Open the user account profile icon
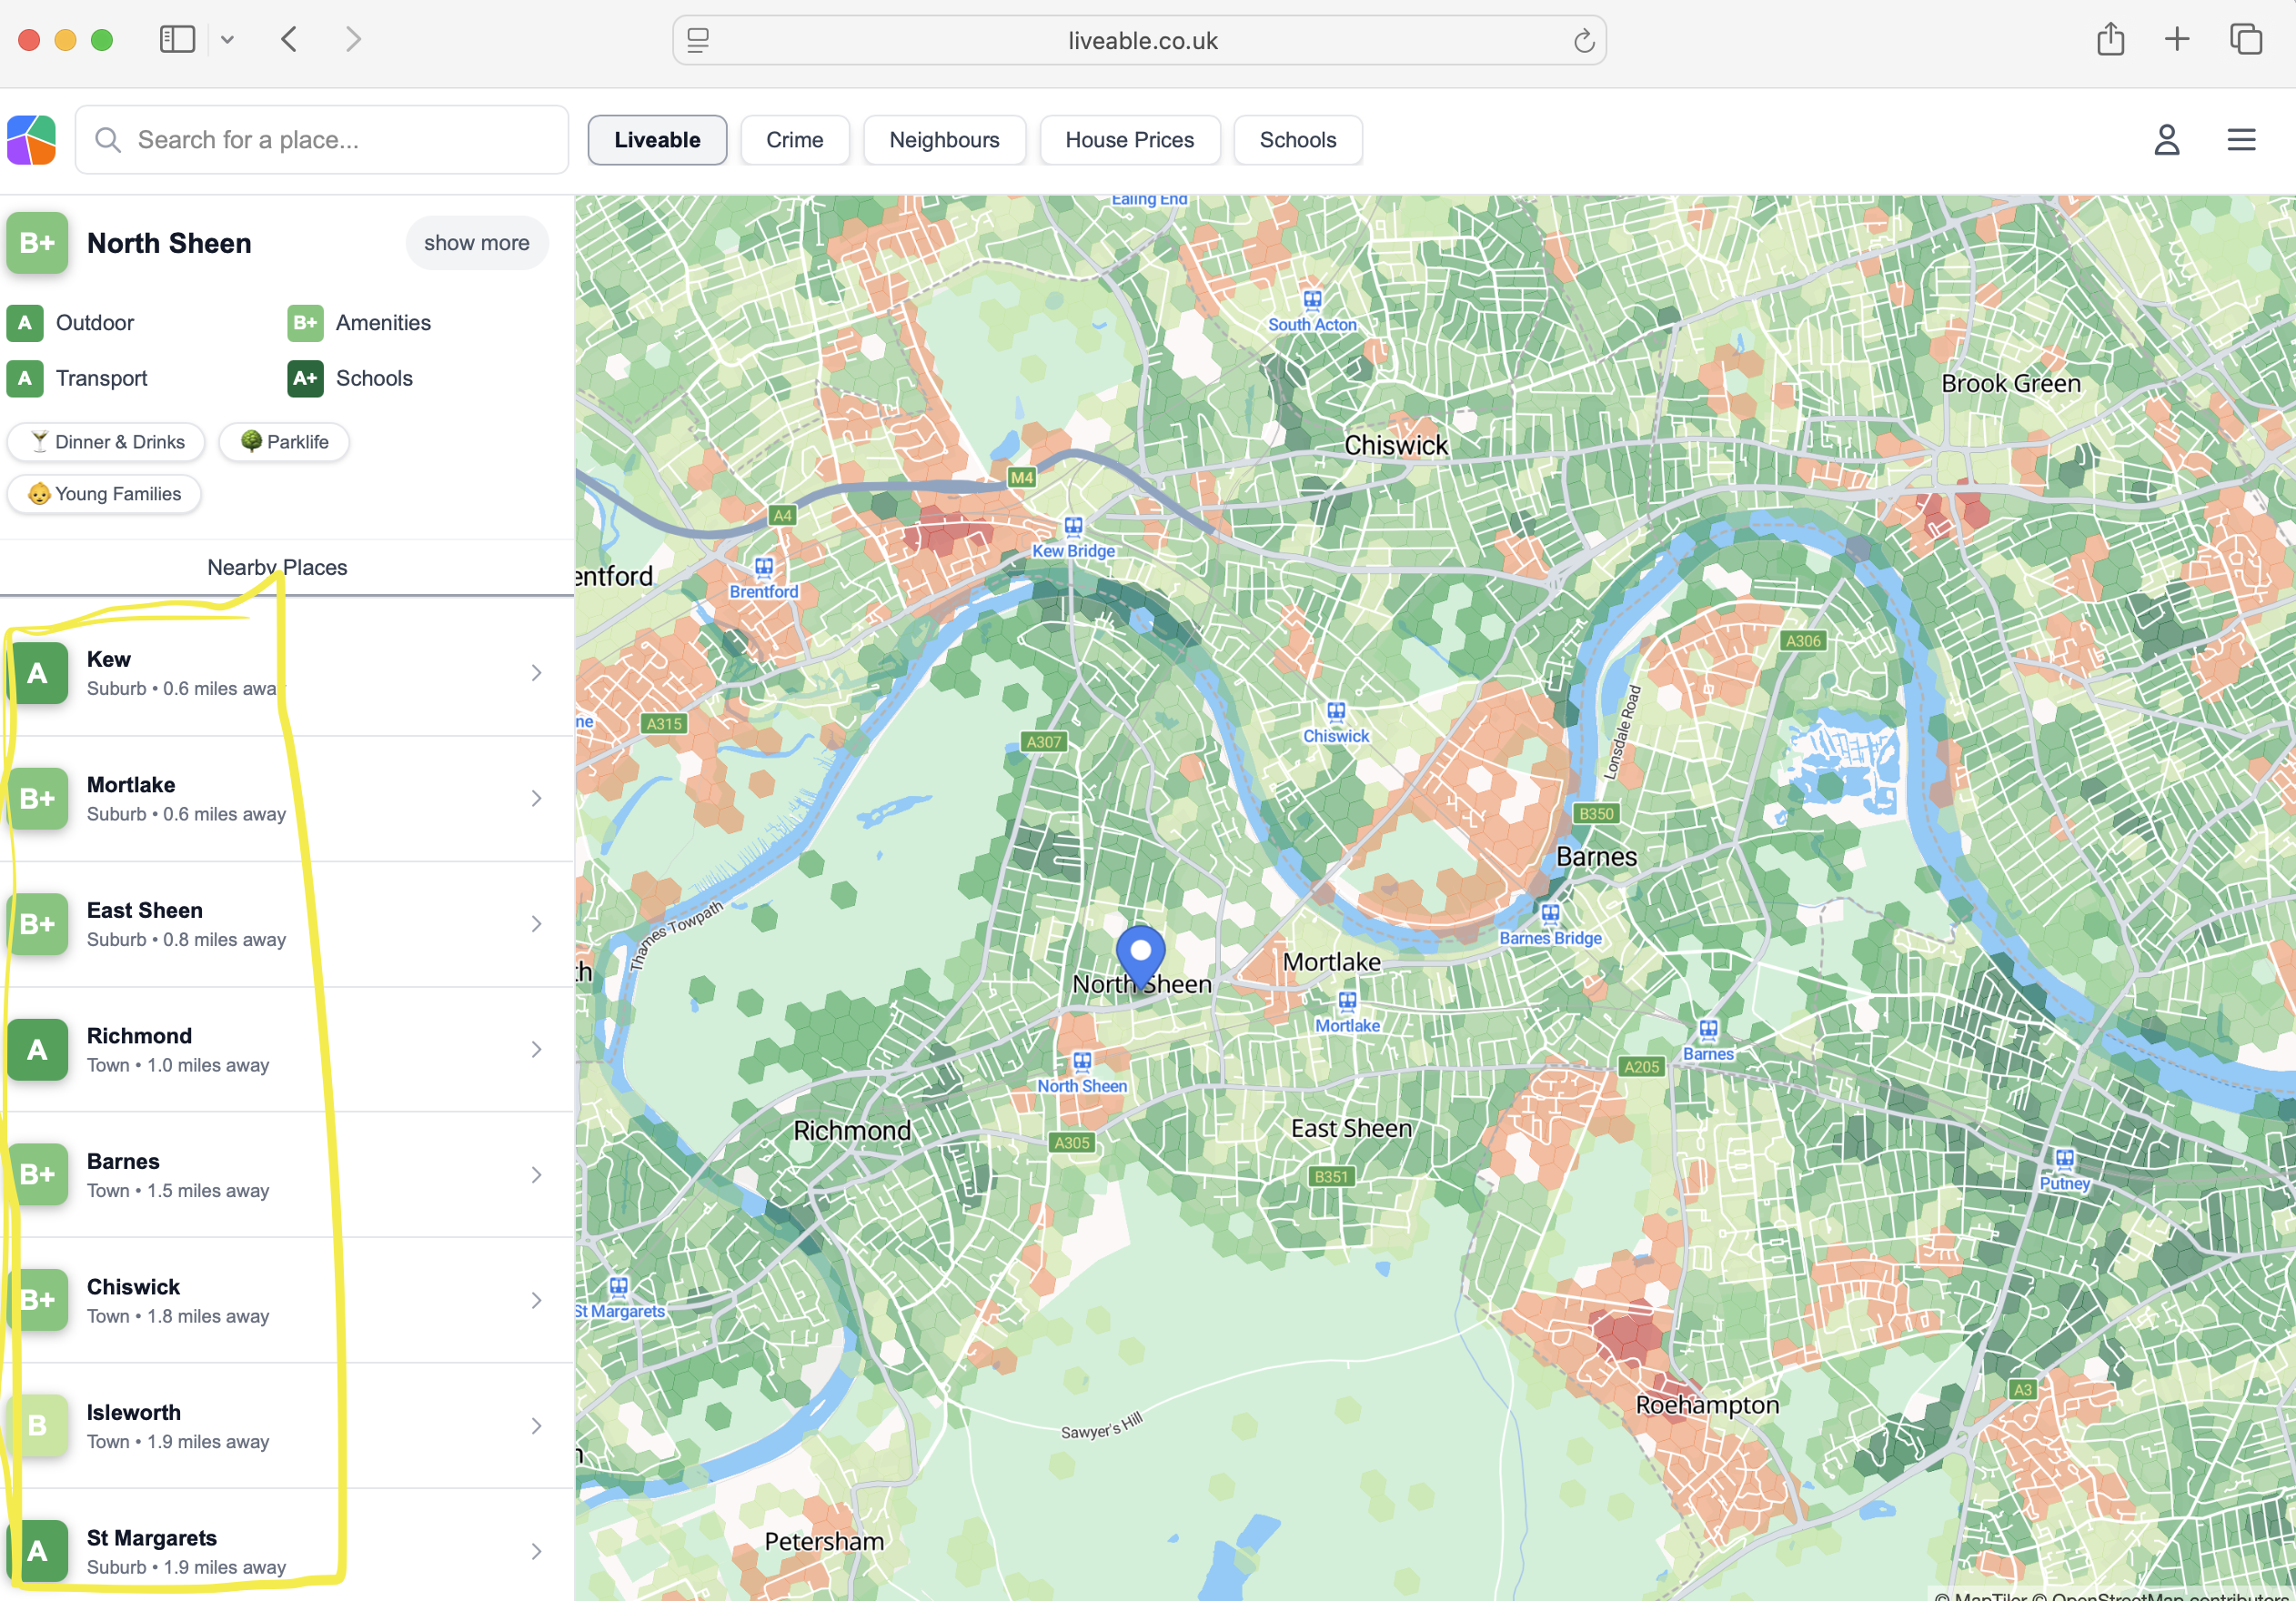 pyautogui.click(x=2166, y=140)
